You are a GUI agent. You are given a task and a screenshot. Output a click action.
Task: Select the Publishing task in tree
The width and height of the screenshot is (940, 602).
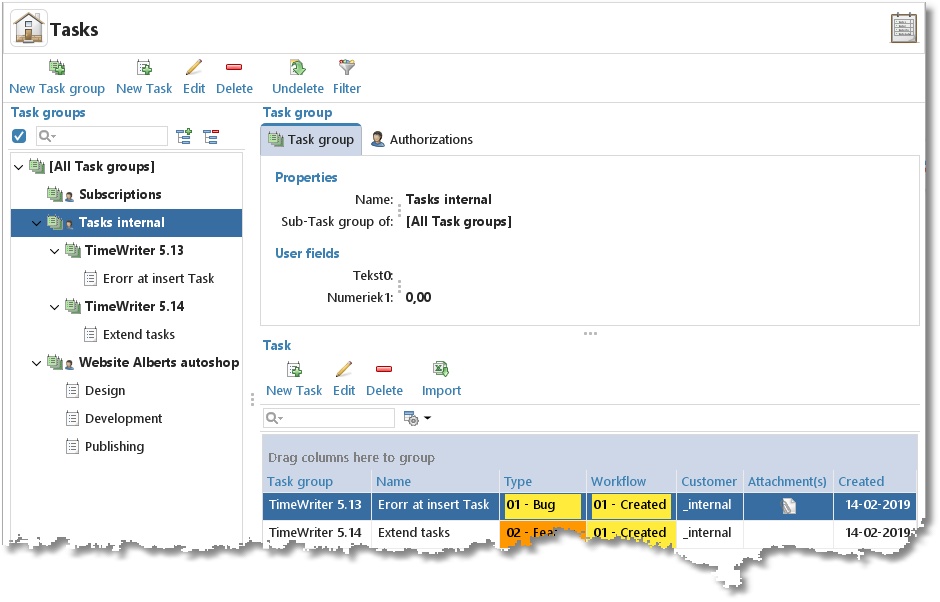coord(115,447)
